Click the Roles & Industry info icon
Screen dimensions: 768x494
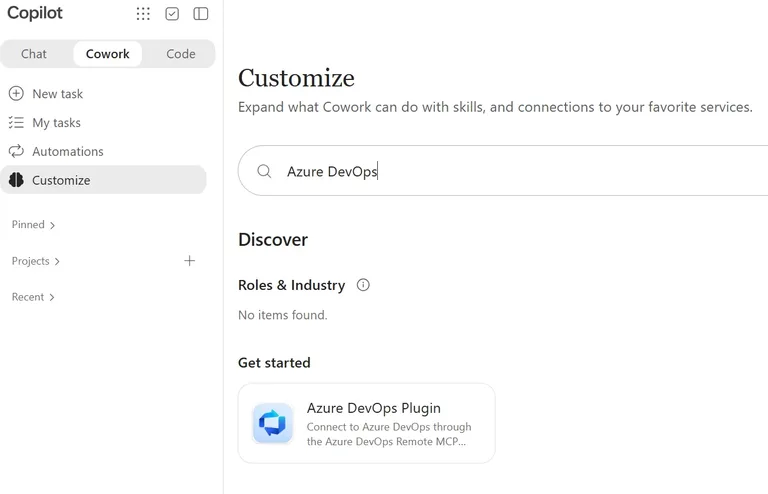point(363,284)
